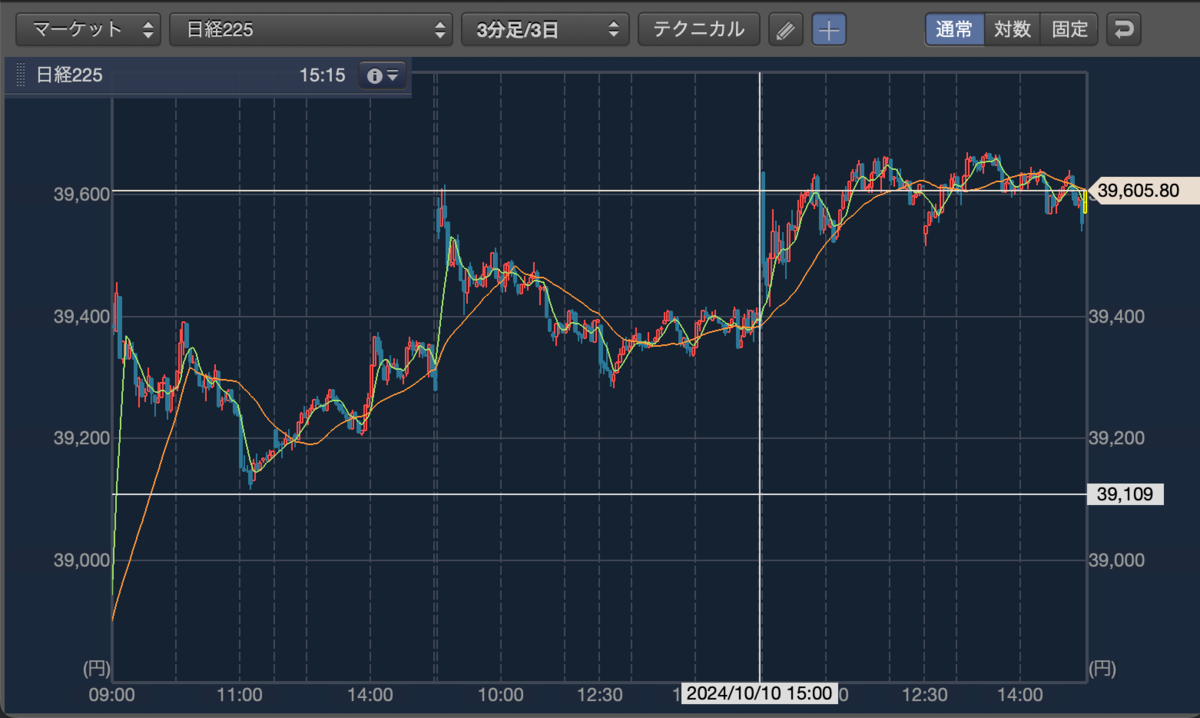
Task: Click the 日経225 legend label
Action: [69, 75]
